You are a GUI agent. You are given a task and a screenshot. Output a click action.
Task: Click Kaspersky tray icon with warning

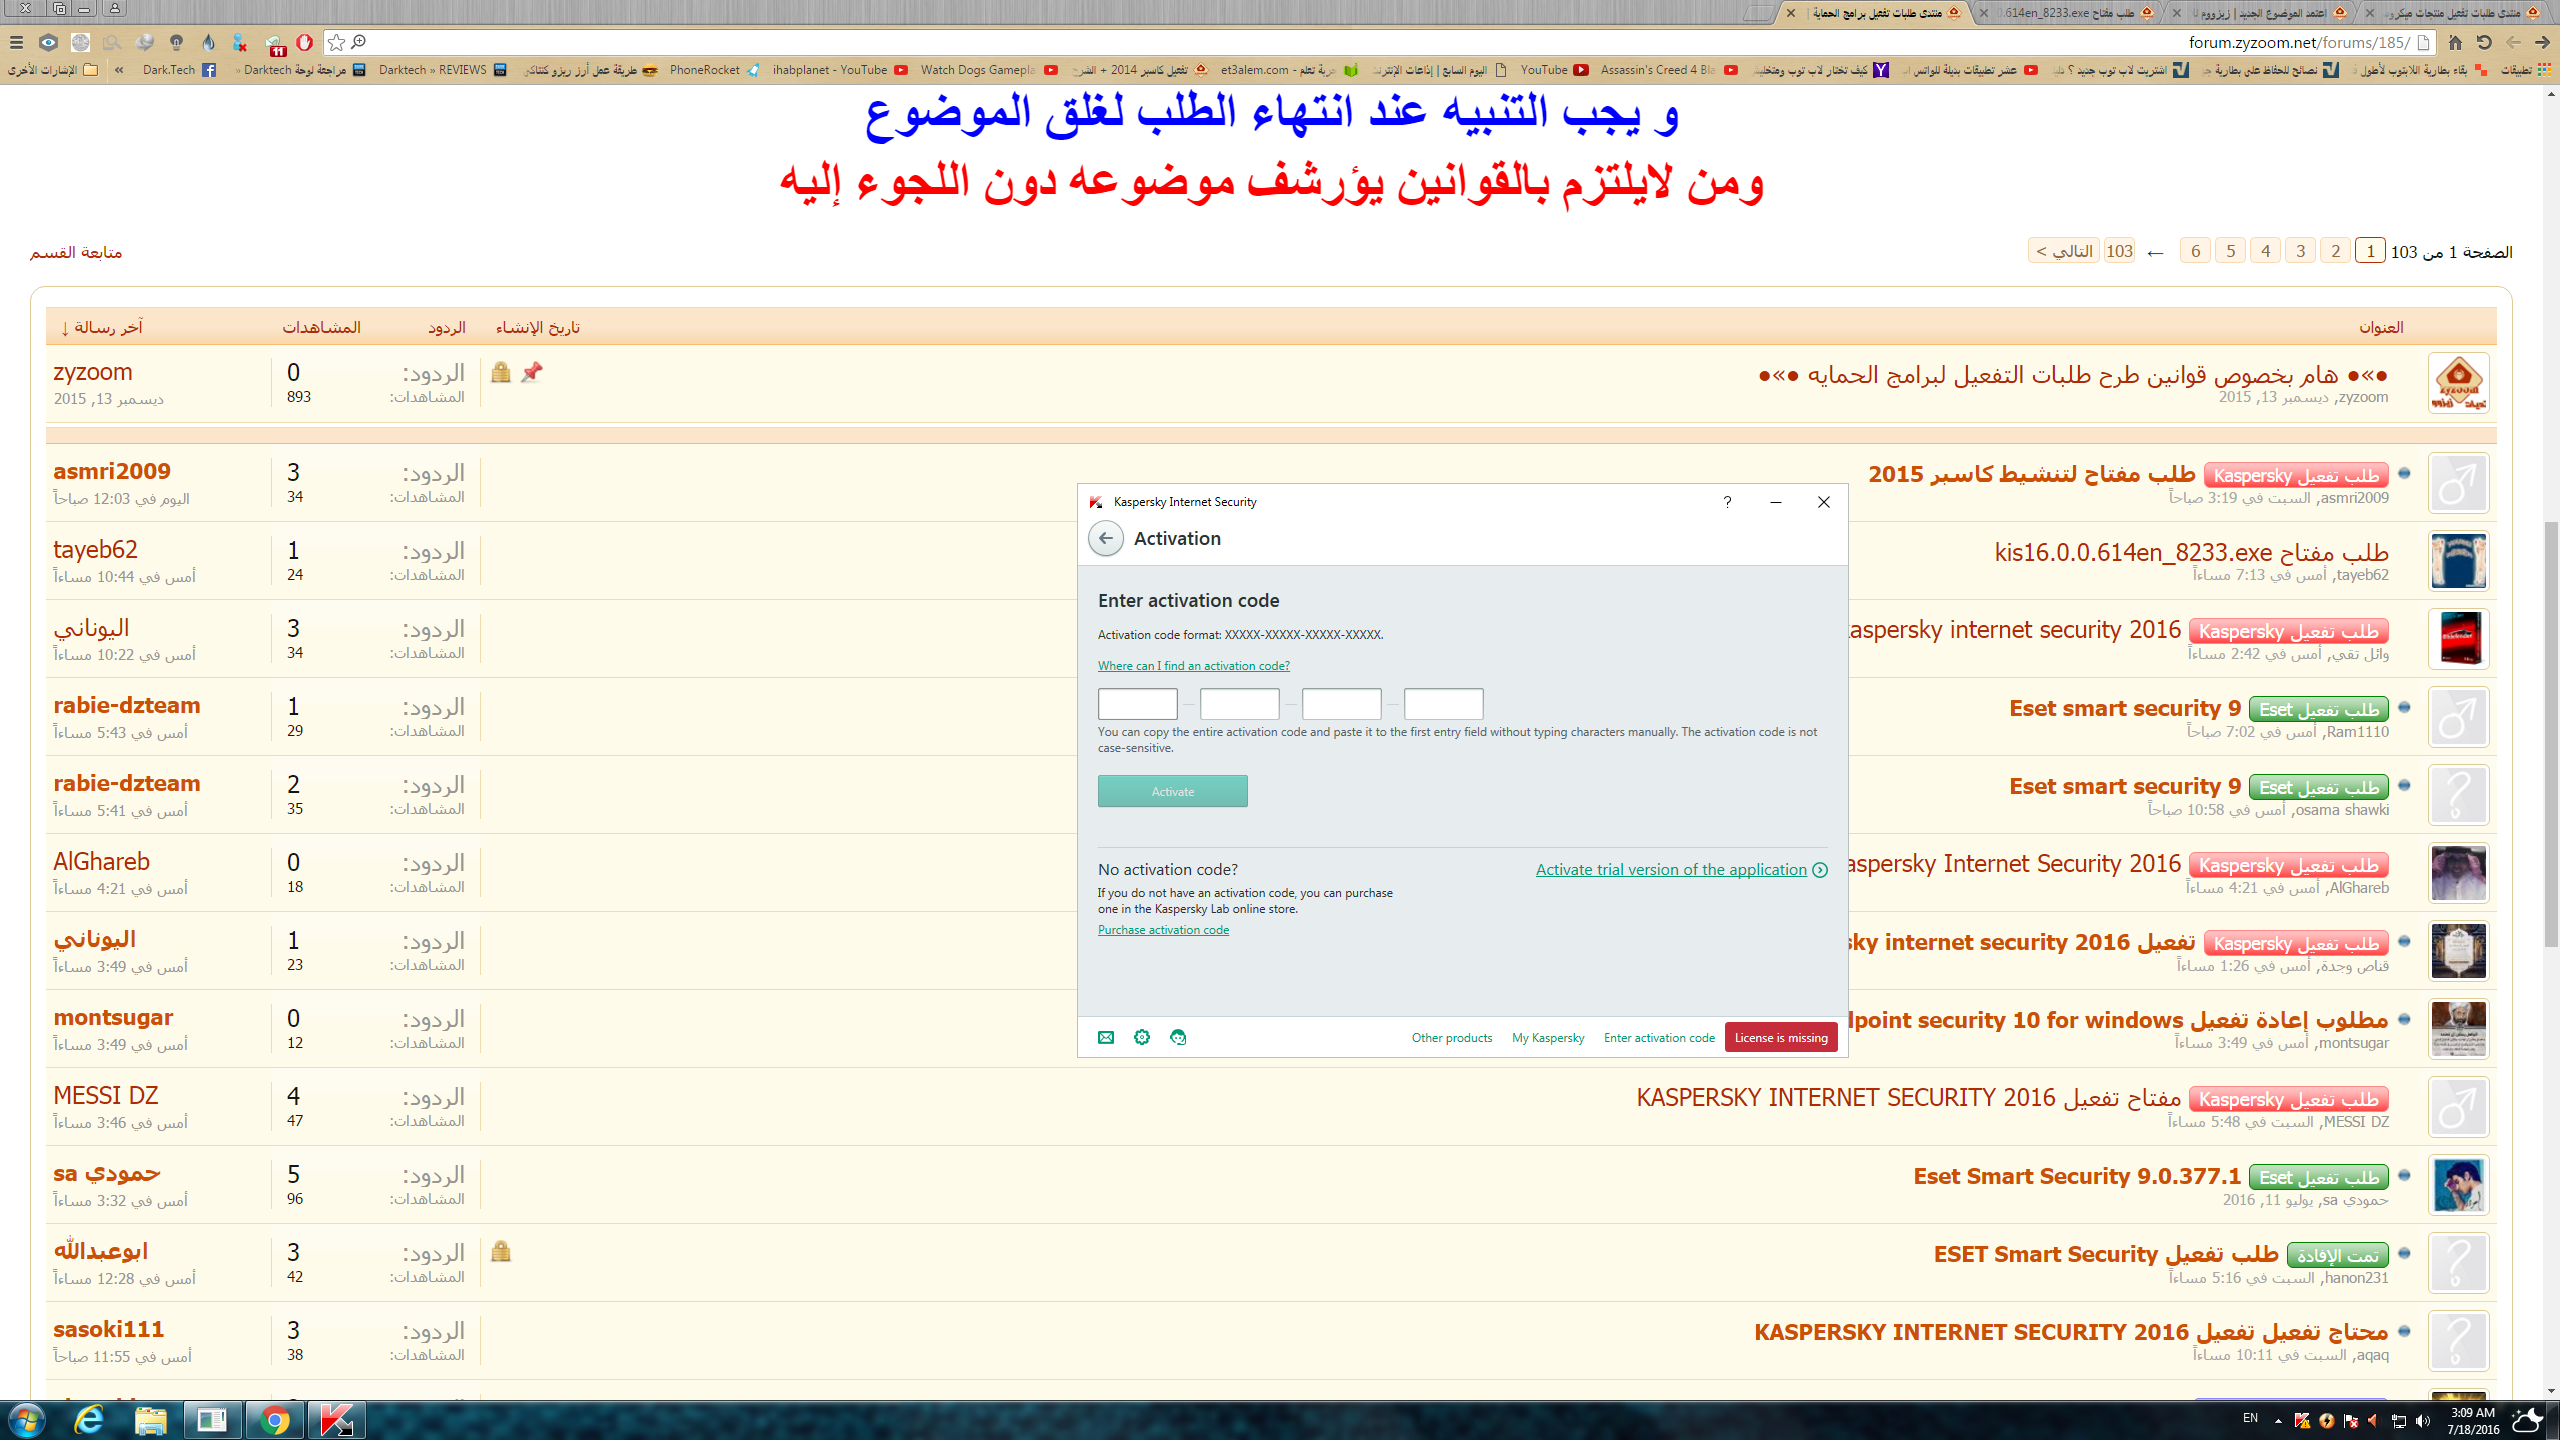tap(2302, 1421)
